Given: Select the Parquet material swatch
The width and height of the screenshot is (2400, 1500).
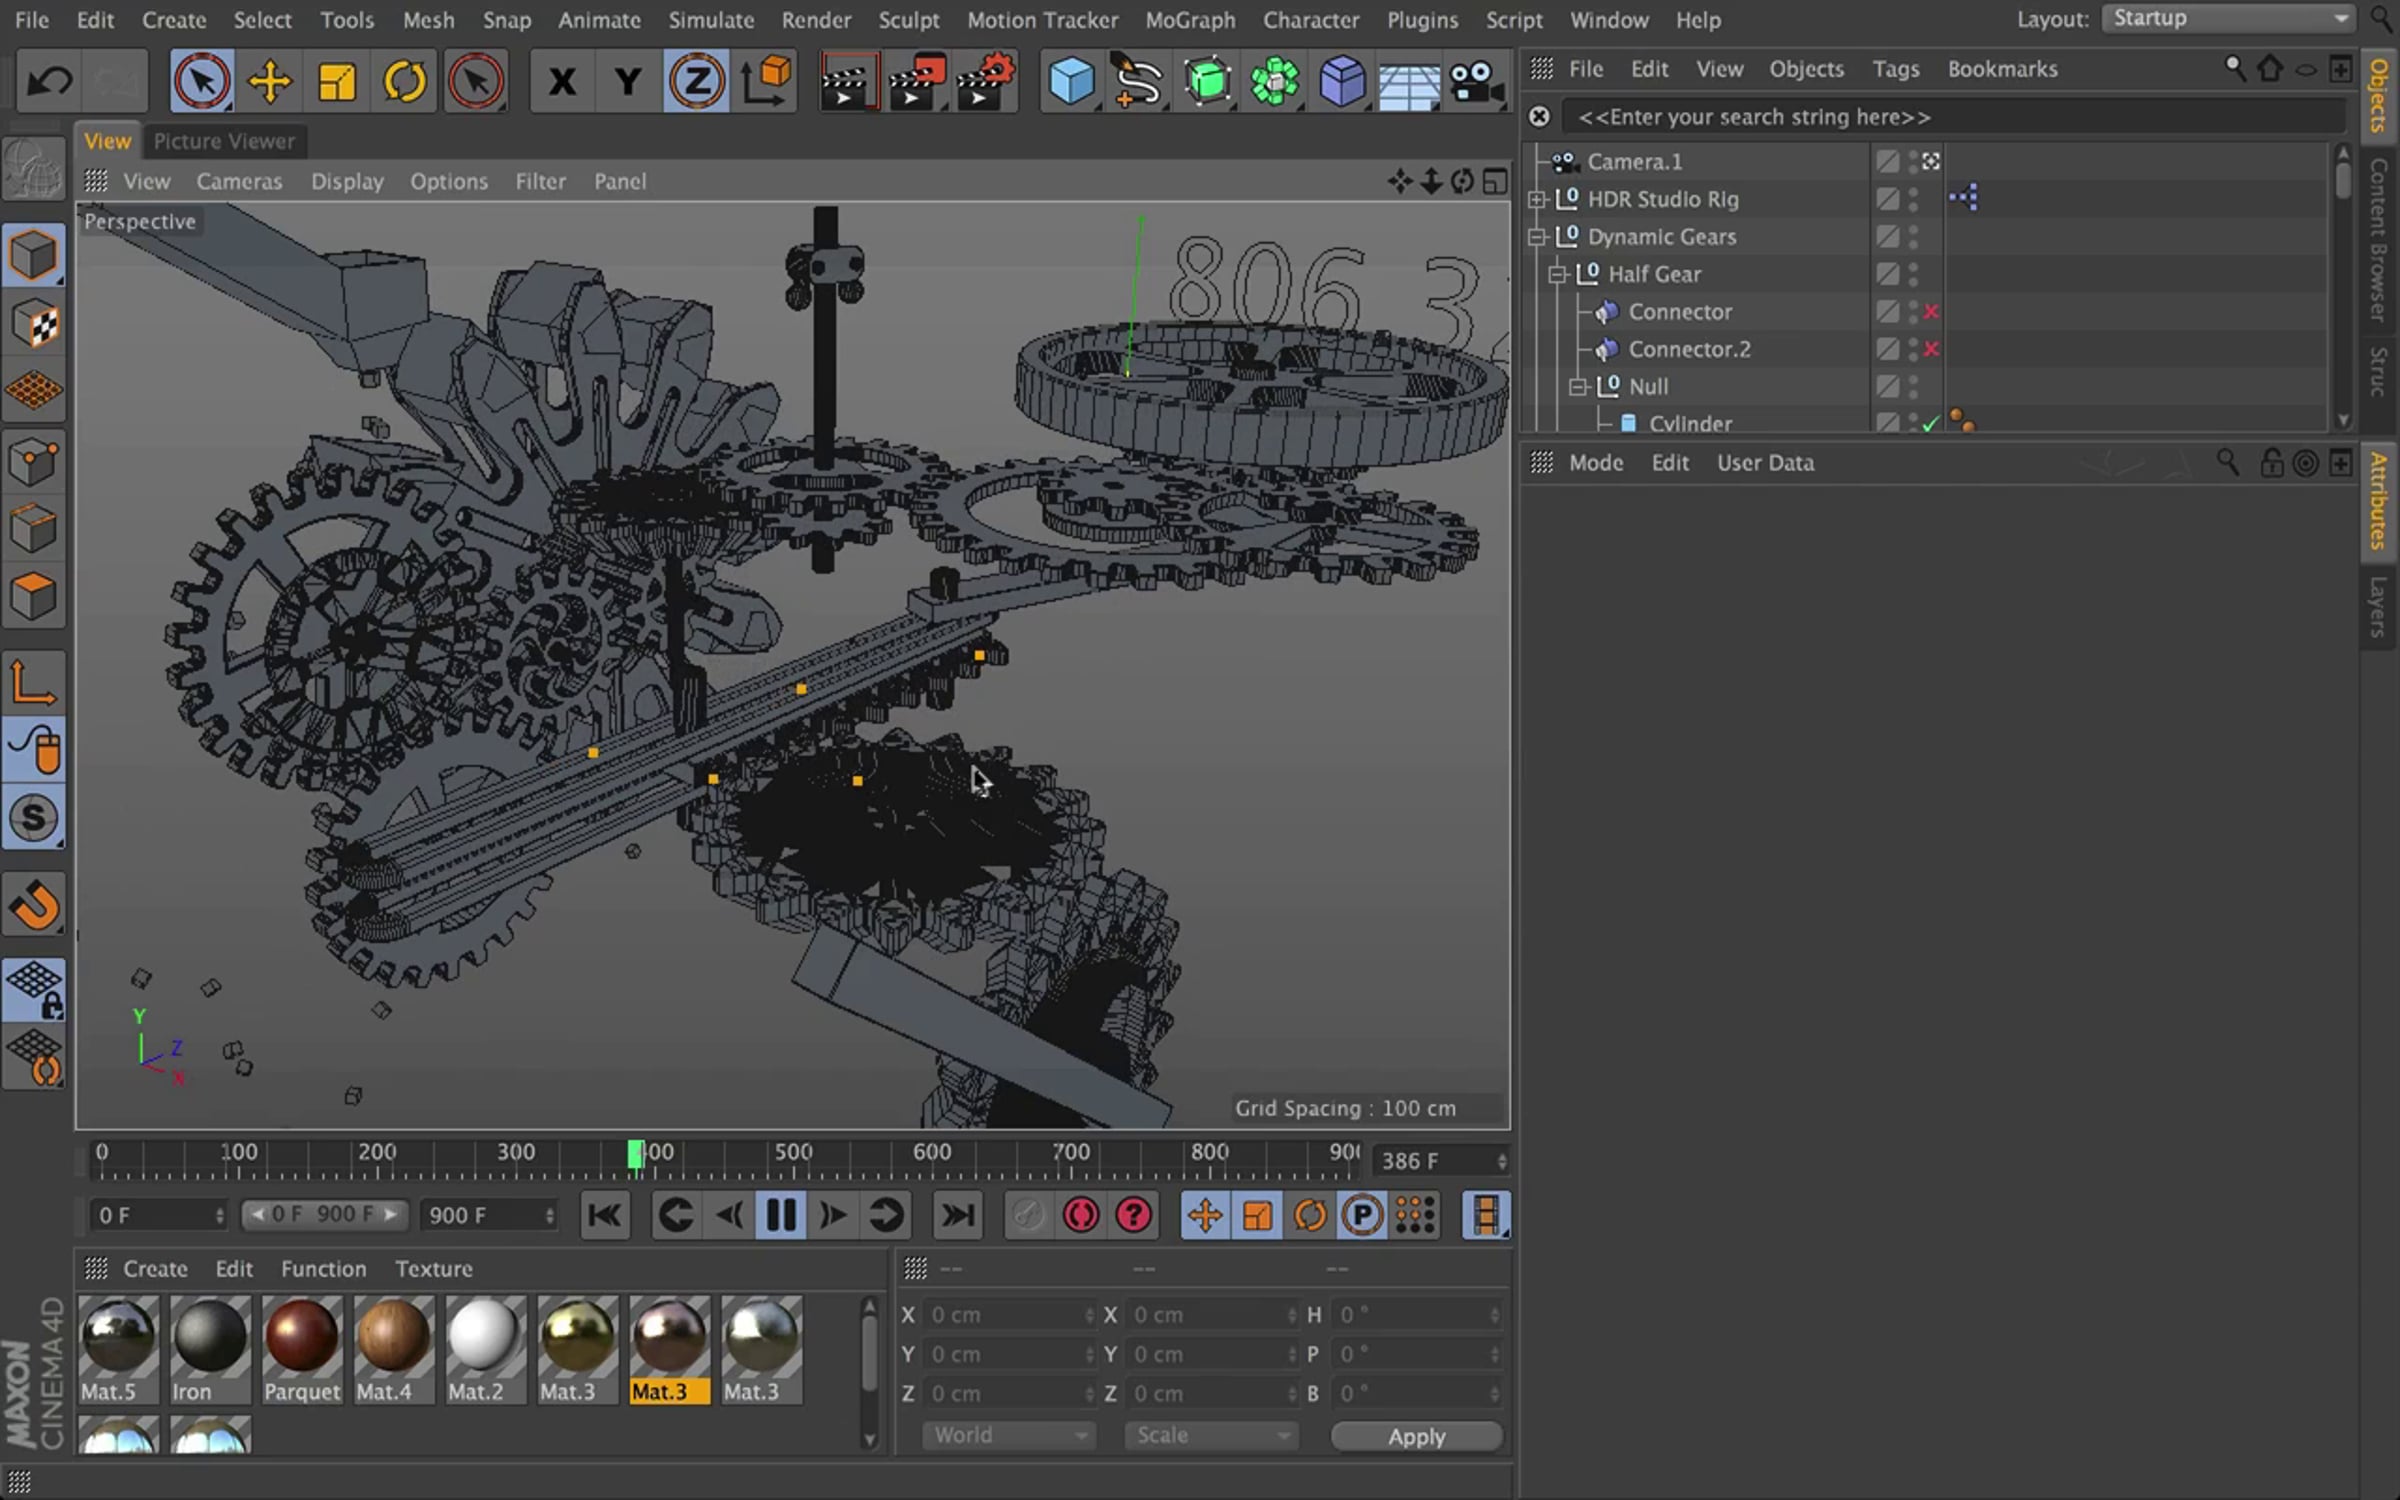Looking at the screenshot, I should click(x=302, y=1349).
